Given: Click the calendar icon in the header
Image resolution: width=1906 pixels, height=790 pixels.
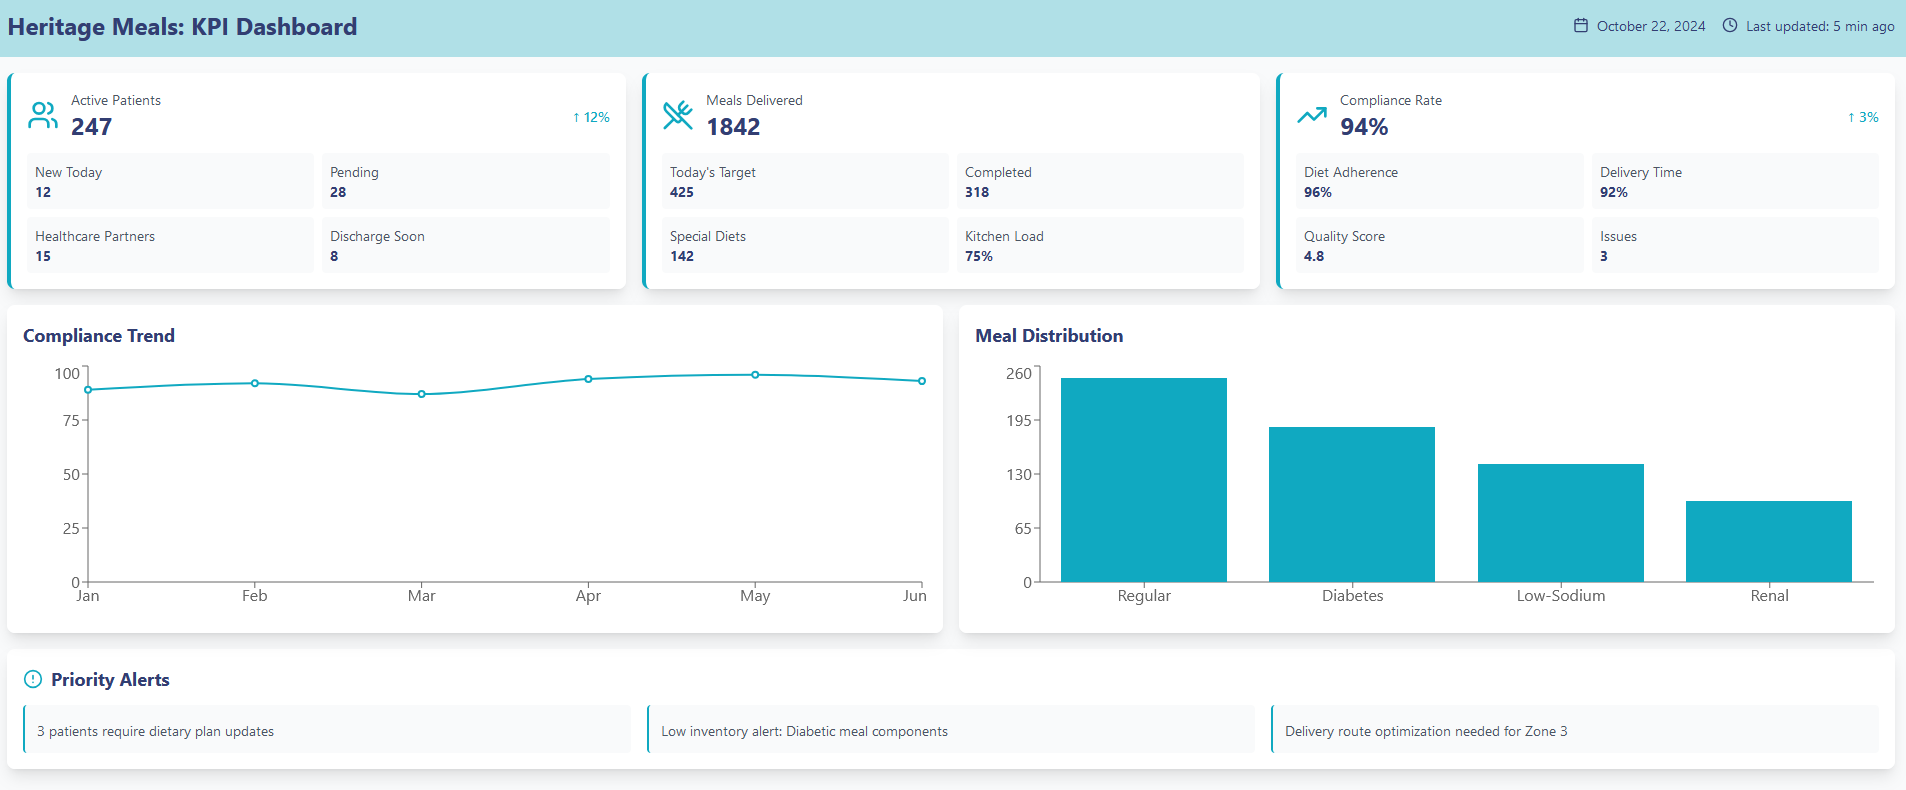Looking at the screenshot, I should [x=1581, y=26].
